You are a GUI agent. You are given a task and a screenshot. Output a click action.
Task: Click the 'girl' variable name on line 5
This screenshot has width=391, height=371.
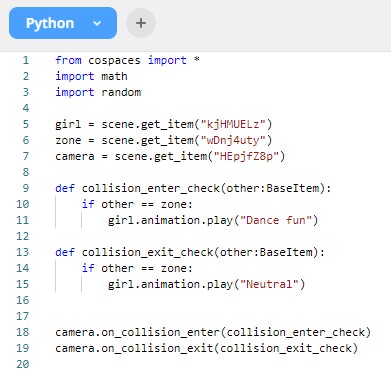click(x=68, y=124)
